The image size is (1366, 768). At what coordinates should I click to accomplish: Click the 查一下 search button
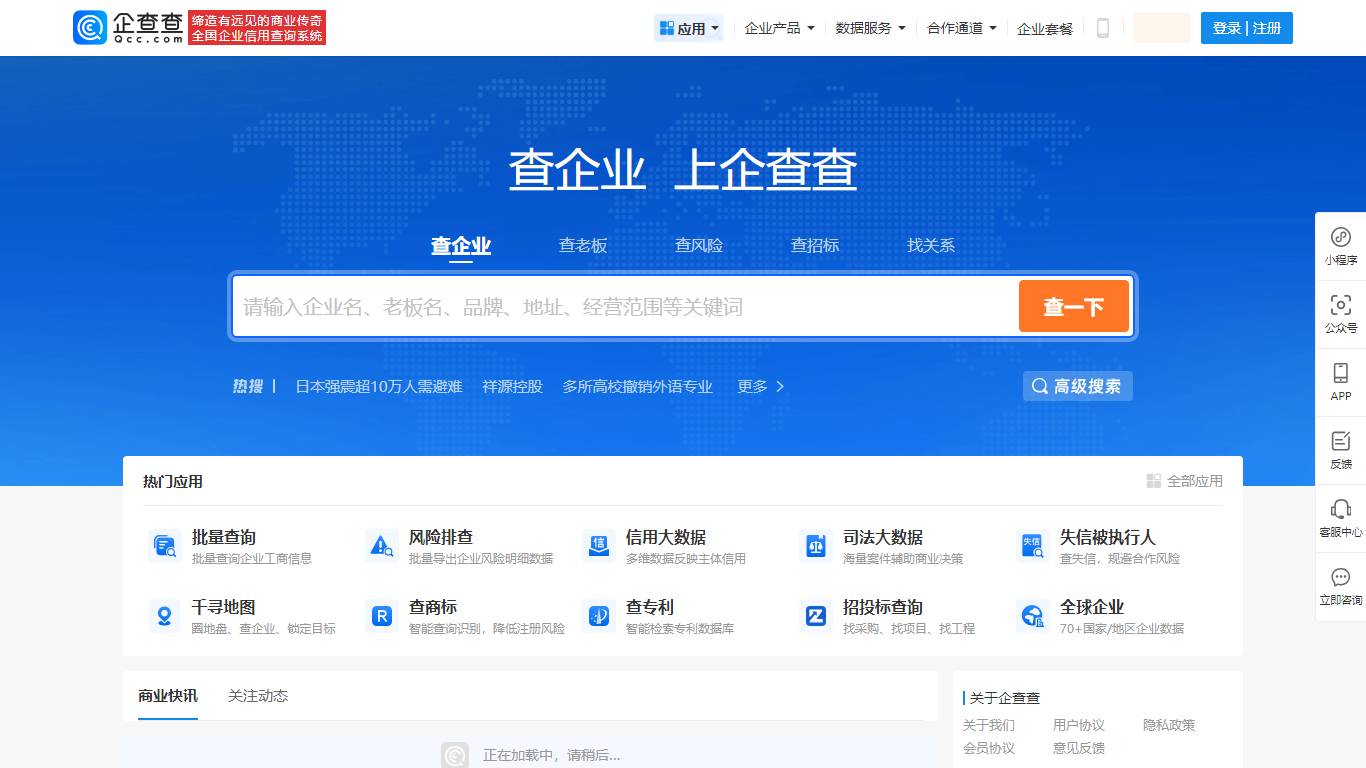[1074, 306]
